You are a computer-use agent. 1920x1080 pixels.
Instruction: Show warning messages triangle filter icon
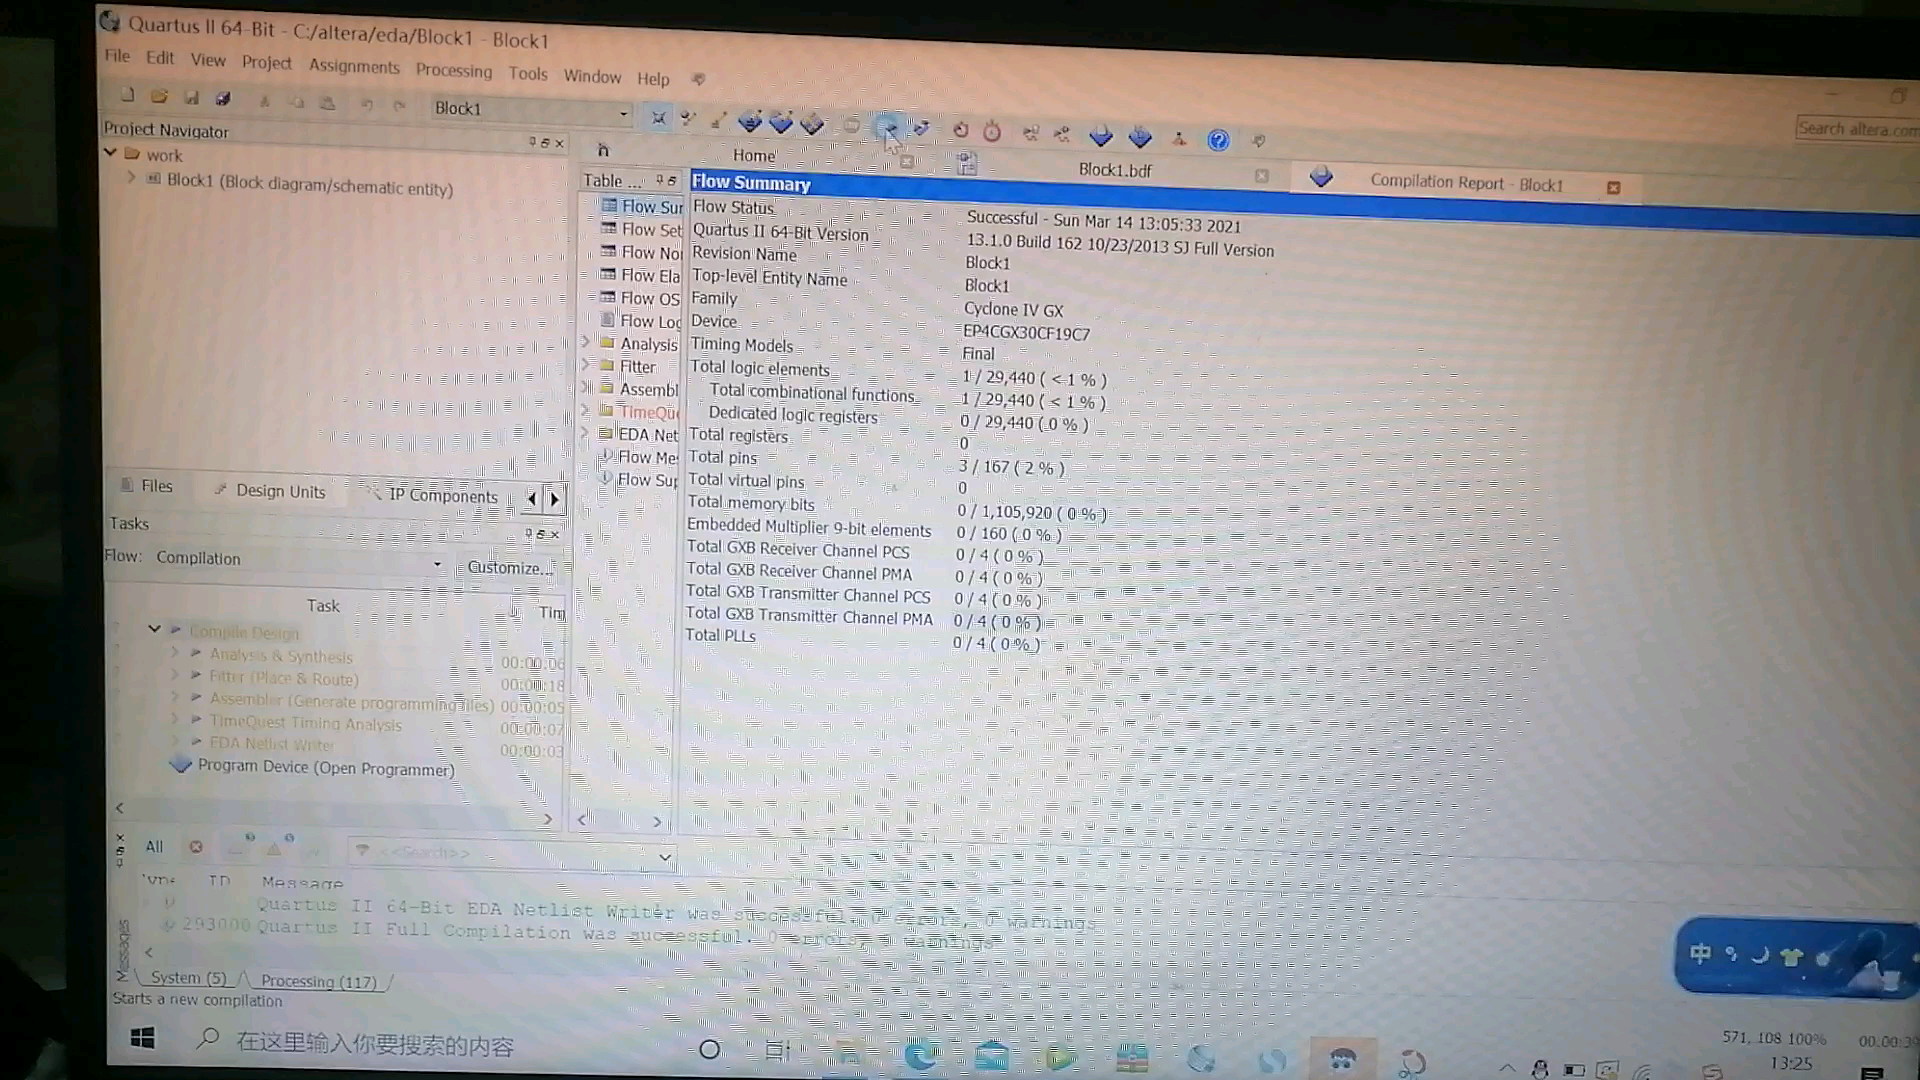click(x=274, y=848)
